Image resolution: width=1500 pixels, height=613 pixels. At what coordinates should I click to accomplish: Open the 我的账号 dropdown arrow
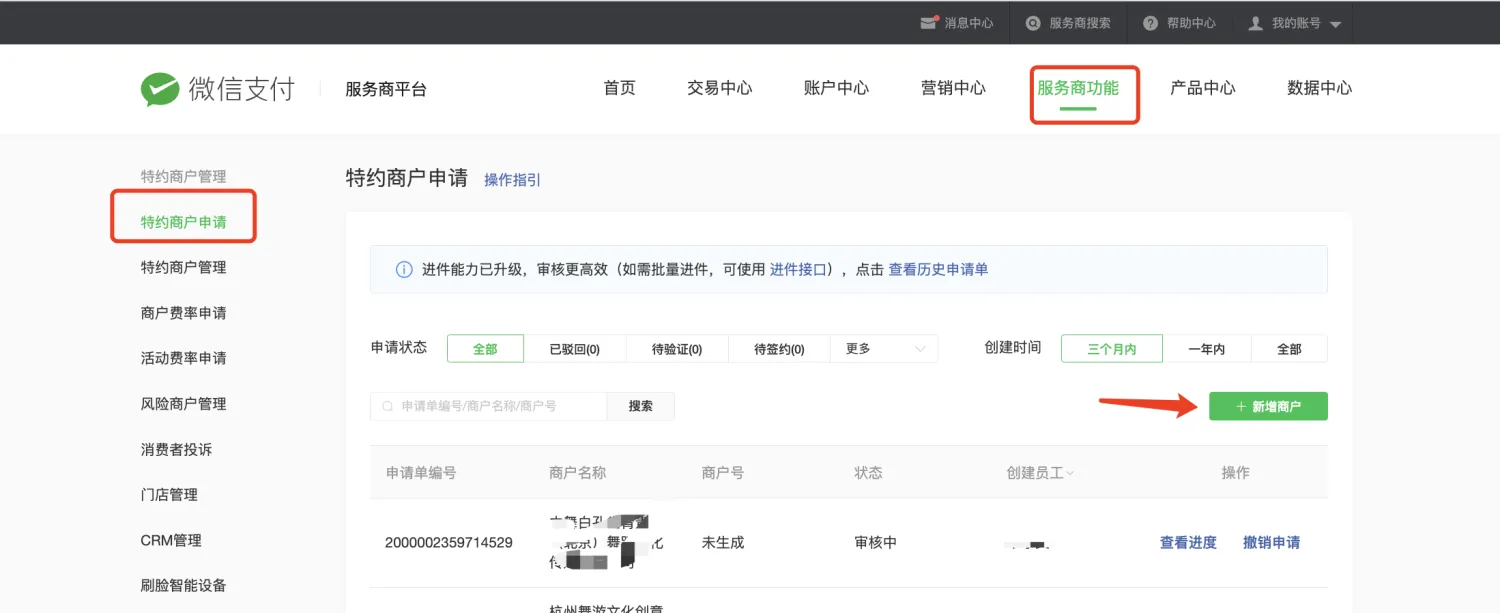pyautogui.click(x=1336, y=24)
